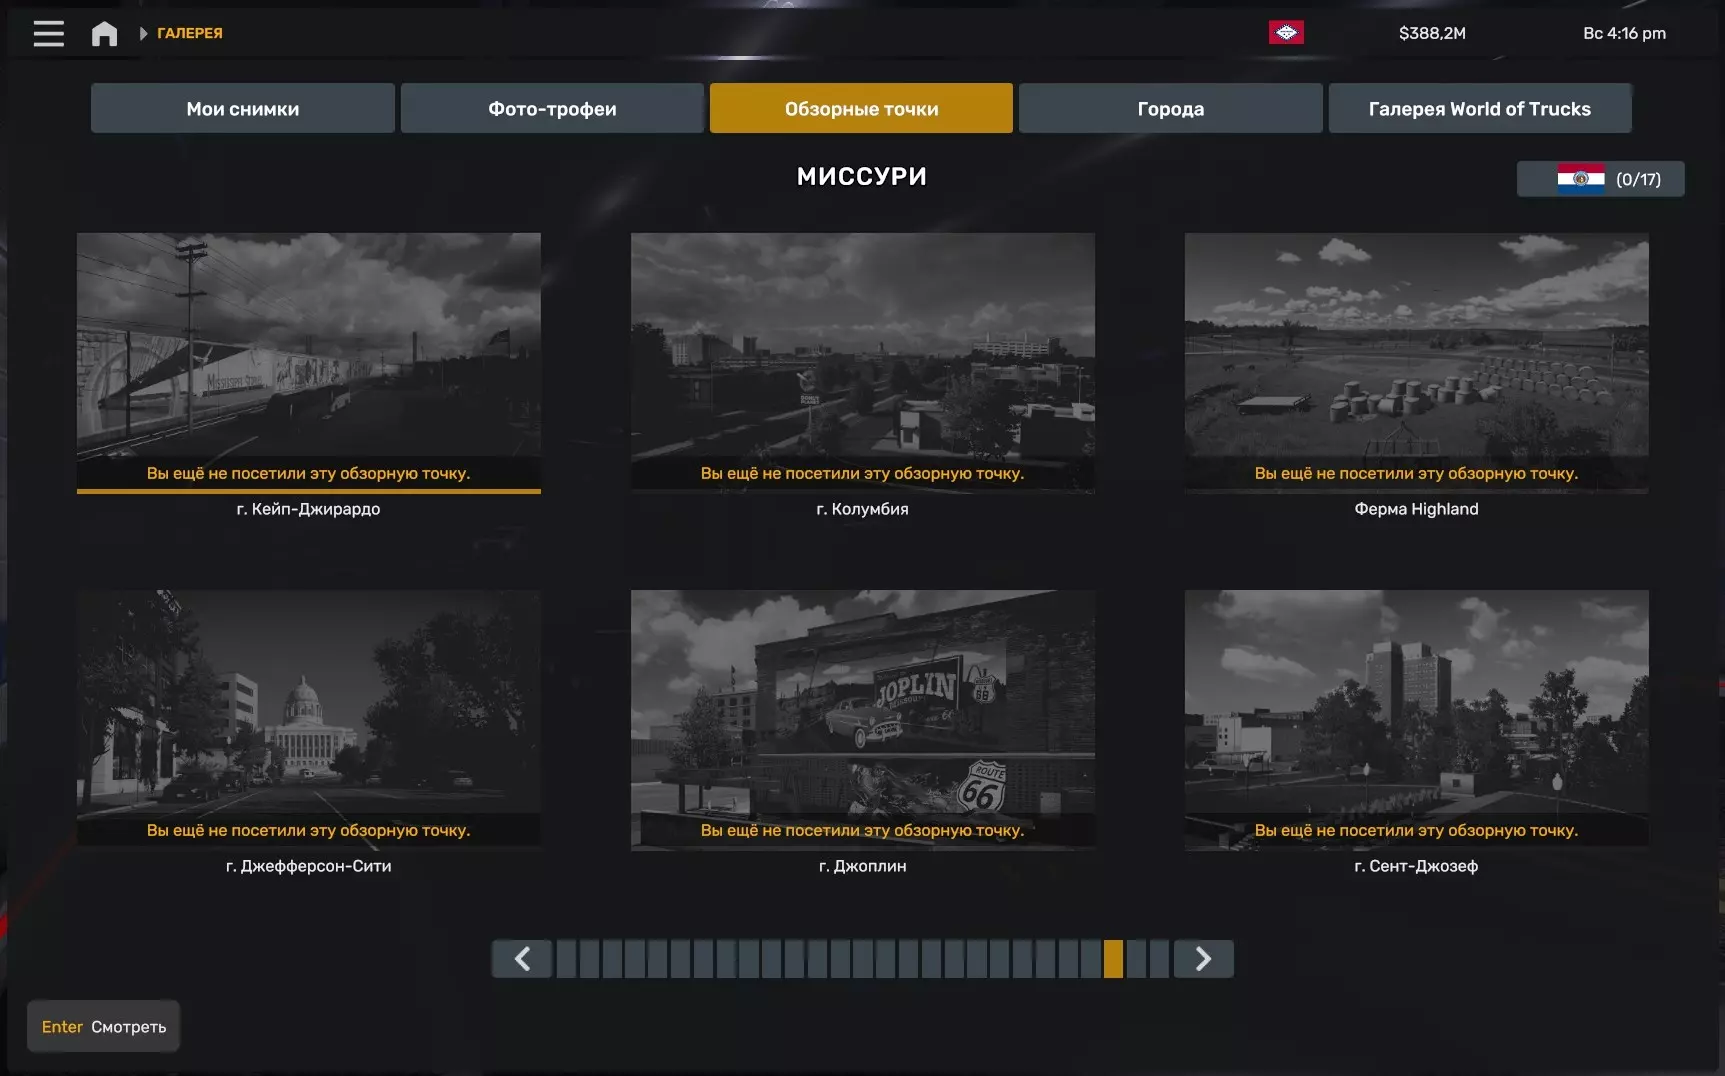Click the not-visited notice on Сент-Джозеф thumbnail

point(1416,830)
